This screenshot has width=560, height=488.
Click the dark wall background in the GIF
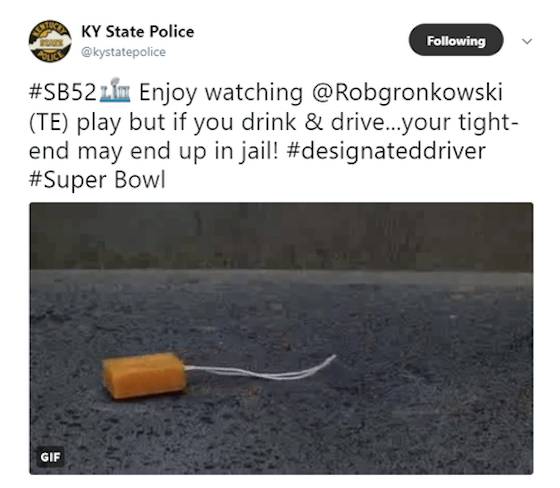[x=281, y=236]
